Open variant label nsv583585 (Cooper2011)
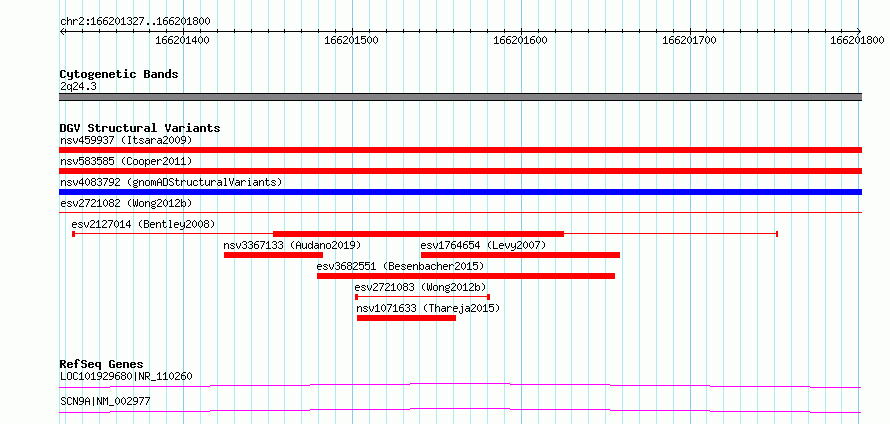Viewport: 890px width, 424px height. point(126,161)
